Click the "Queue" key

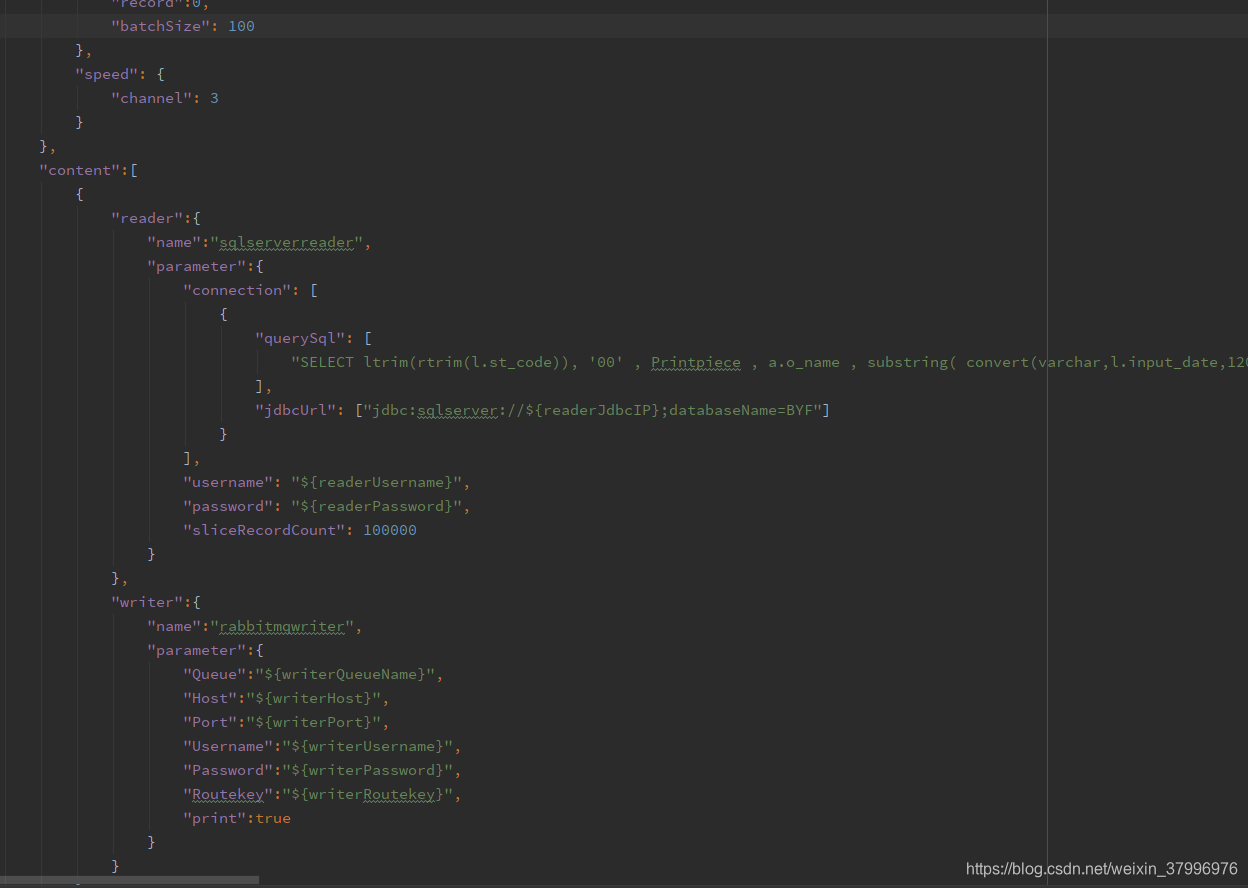(214, 674)
